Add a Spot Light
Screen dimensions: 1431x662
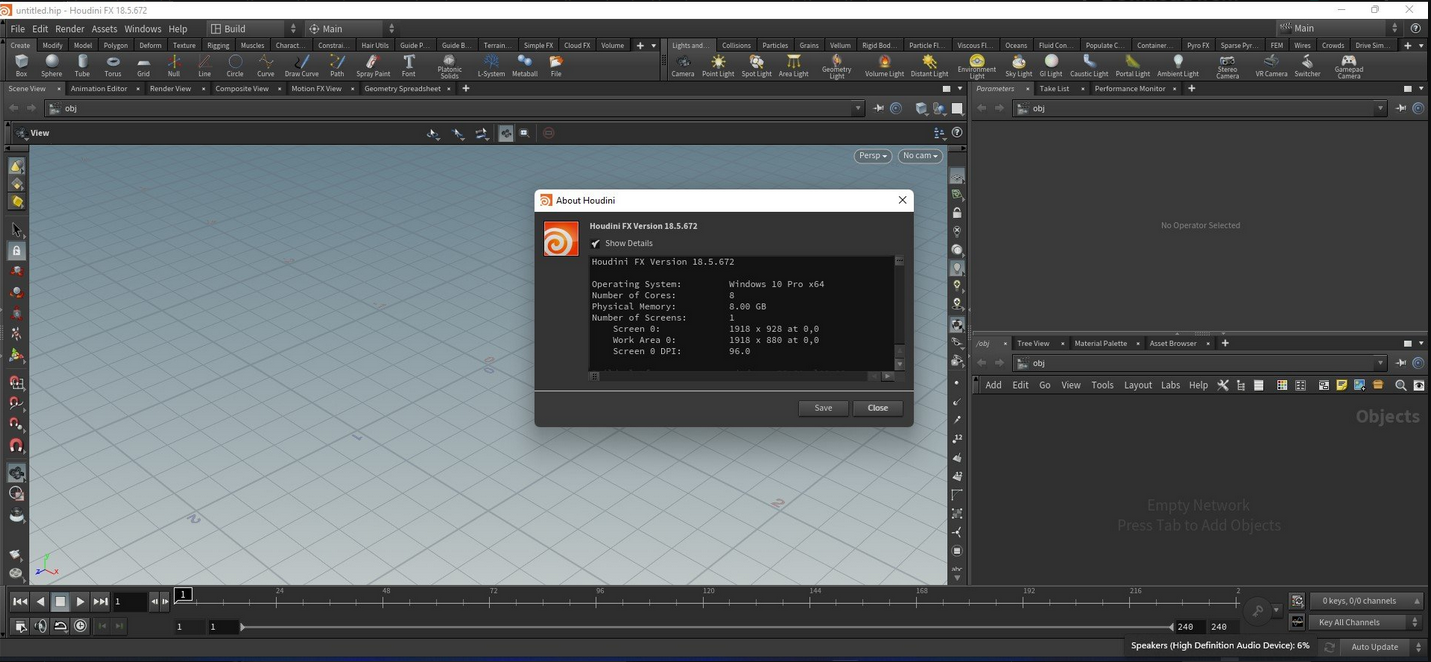click(x=756, y=65)
